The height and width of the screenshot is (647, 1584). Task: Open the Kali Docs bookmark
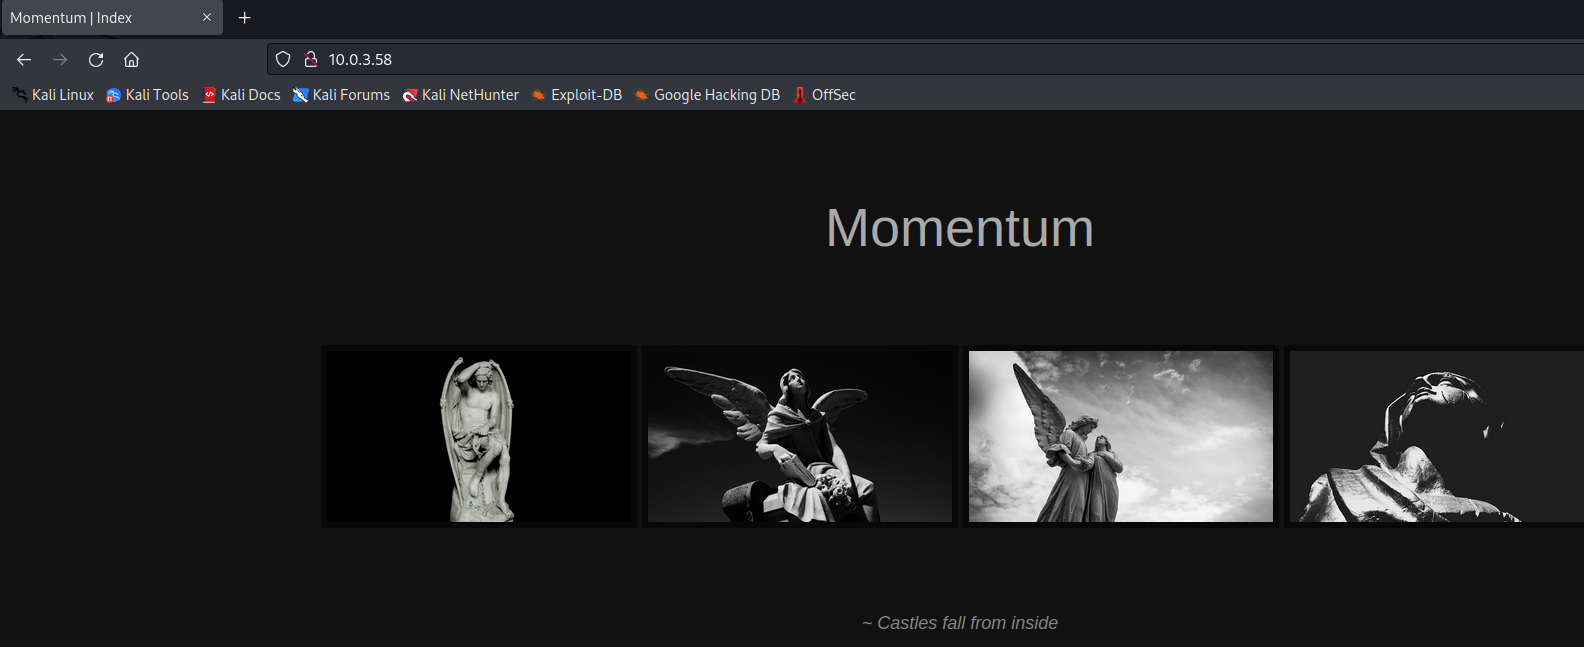coord(241,95)
